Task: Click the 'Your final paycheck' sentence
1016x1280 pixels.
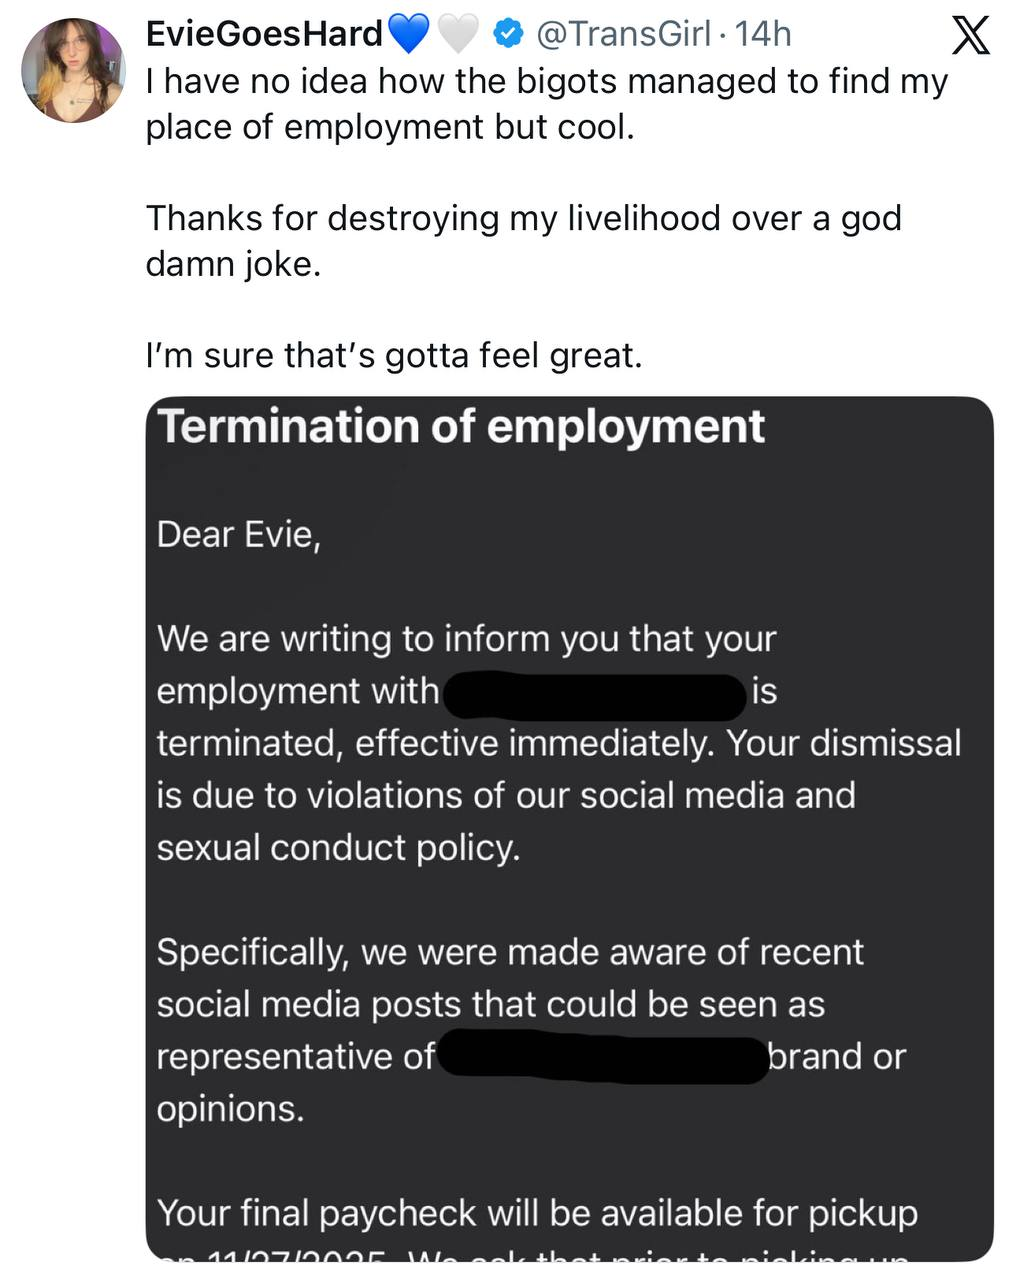Action: pyautogui.click(x=537, y=1213)
